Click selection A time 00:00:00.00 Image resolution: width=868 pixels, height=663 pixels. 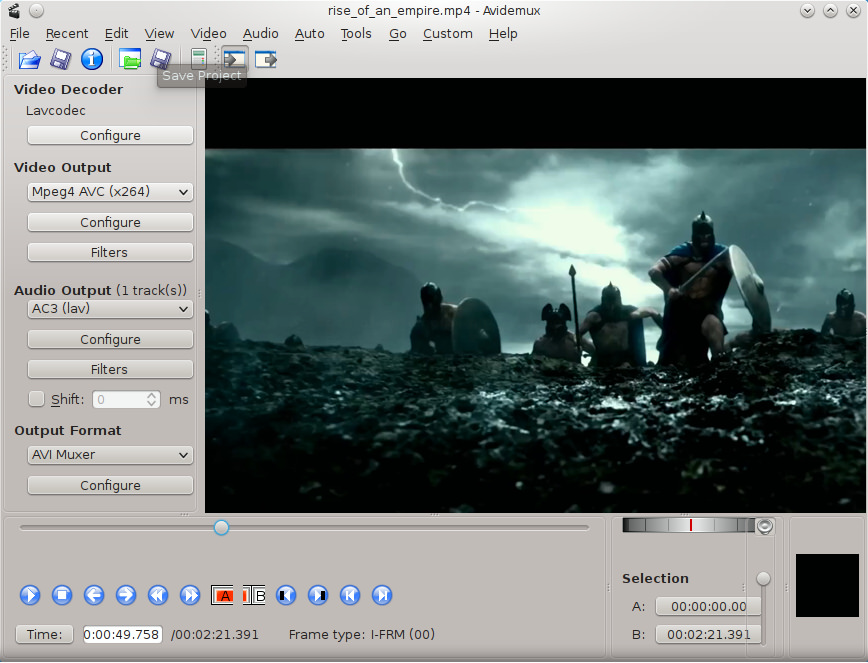(x=708, y=607)
